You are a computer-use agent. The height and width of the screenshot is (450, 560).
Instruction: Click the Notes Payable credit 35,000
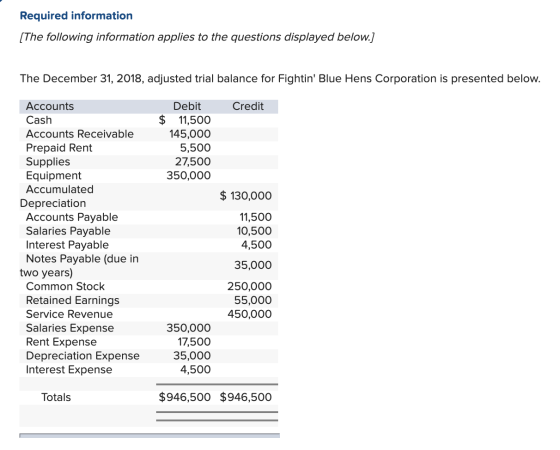pos(253,265)
